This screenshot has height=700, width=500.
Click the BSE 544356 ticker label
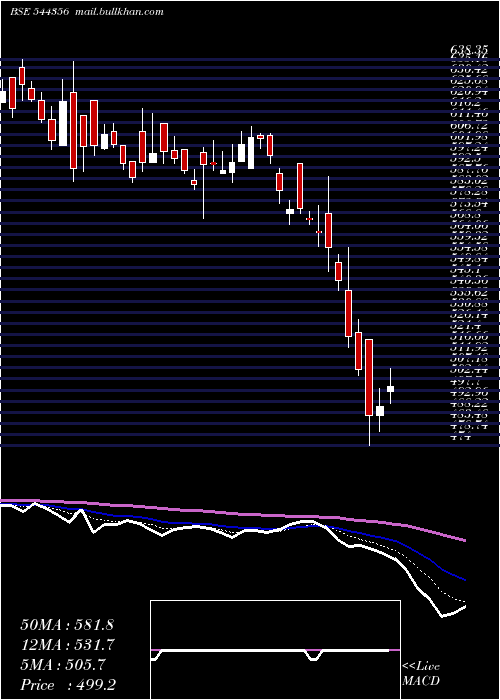[x=39, y=12]
